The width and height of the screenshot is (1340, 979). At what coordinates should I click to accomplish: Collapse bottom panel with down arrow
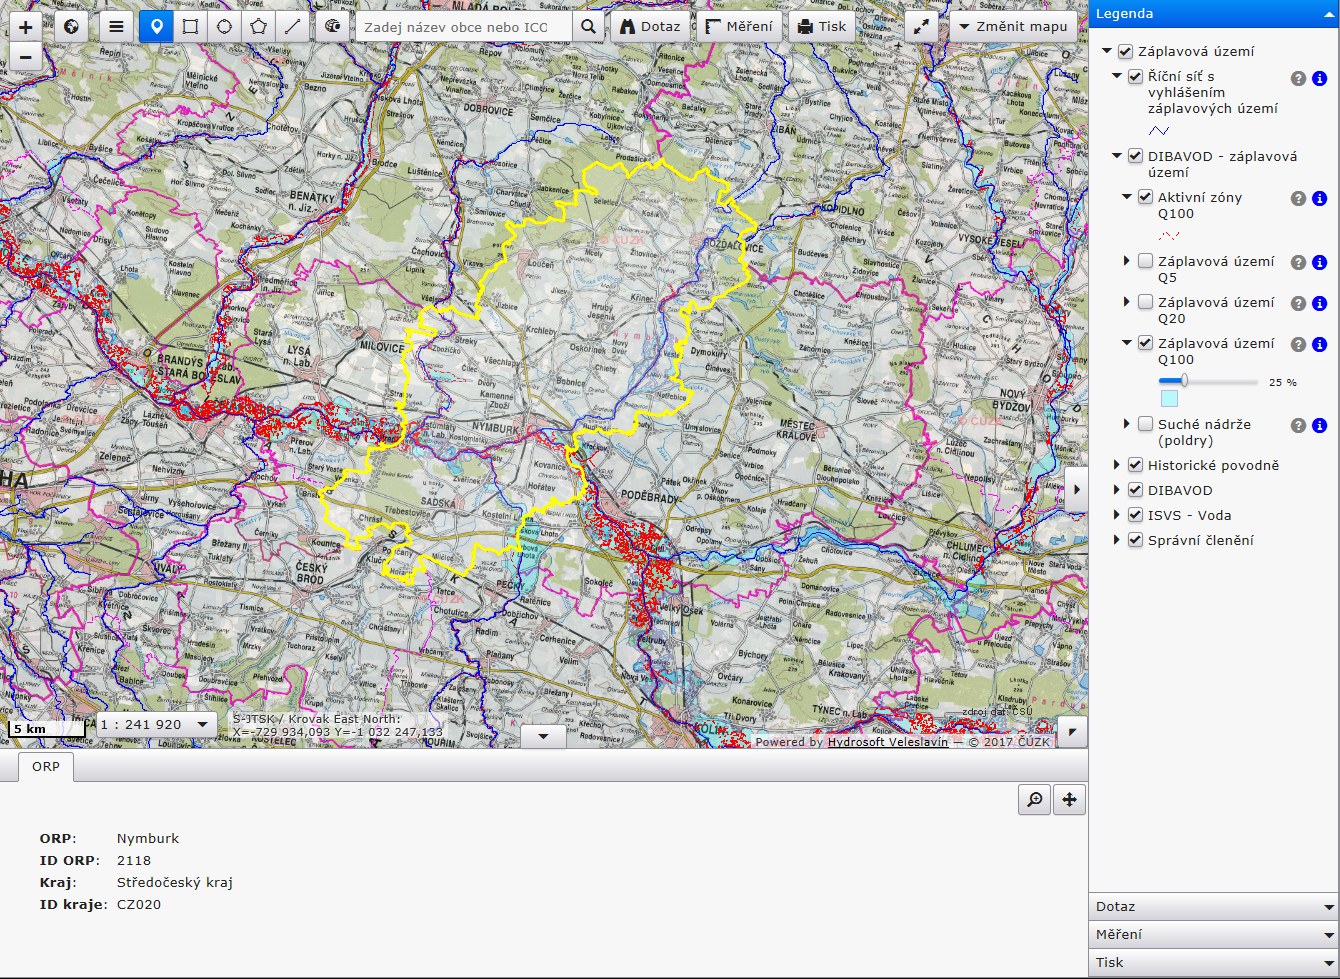[x=543, y=736]
